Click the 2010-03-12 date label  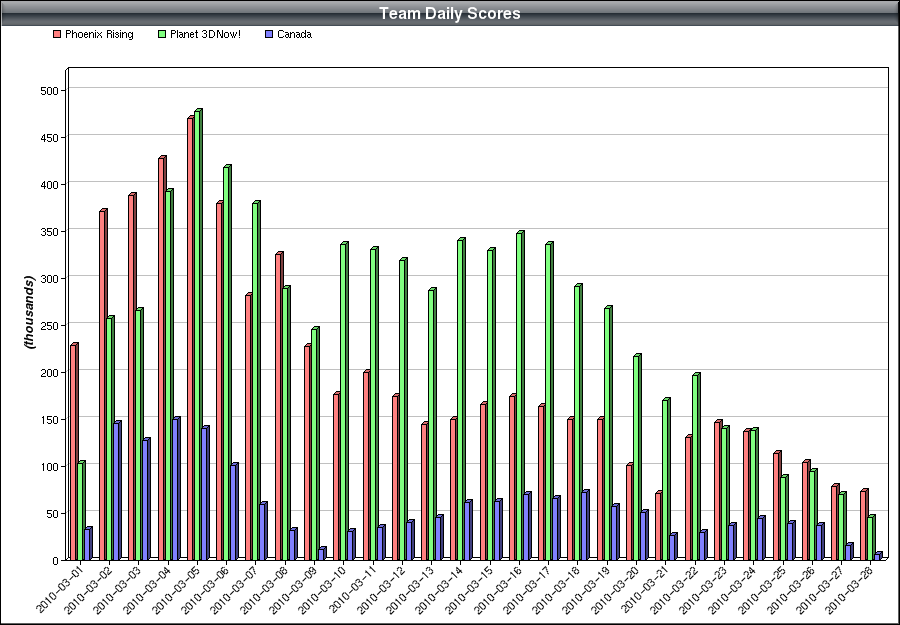click(381, 587)
